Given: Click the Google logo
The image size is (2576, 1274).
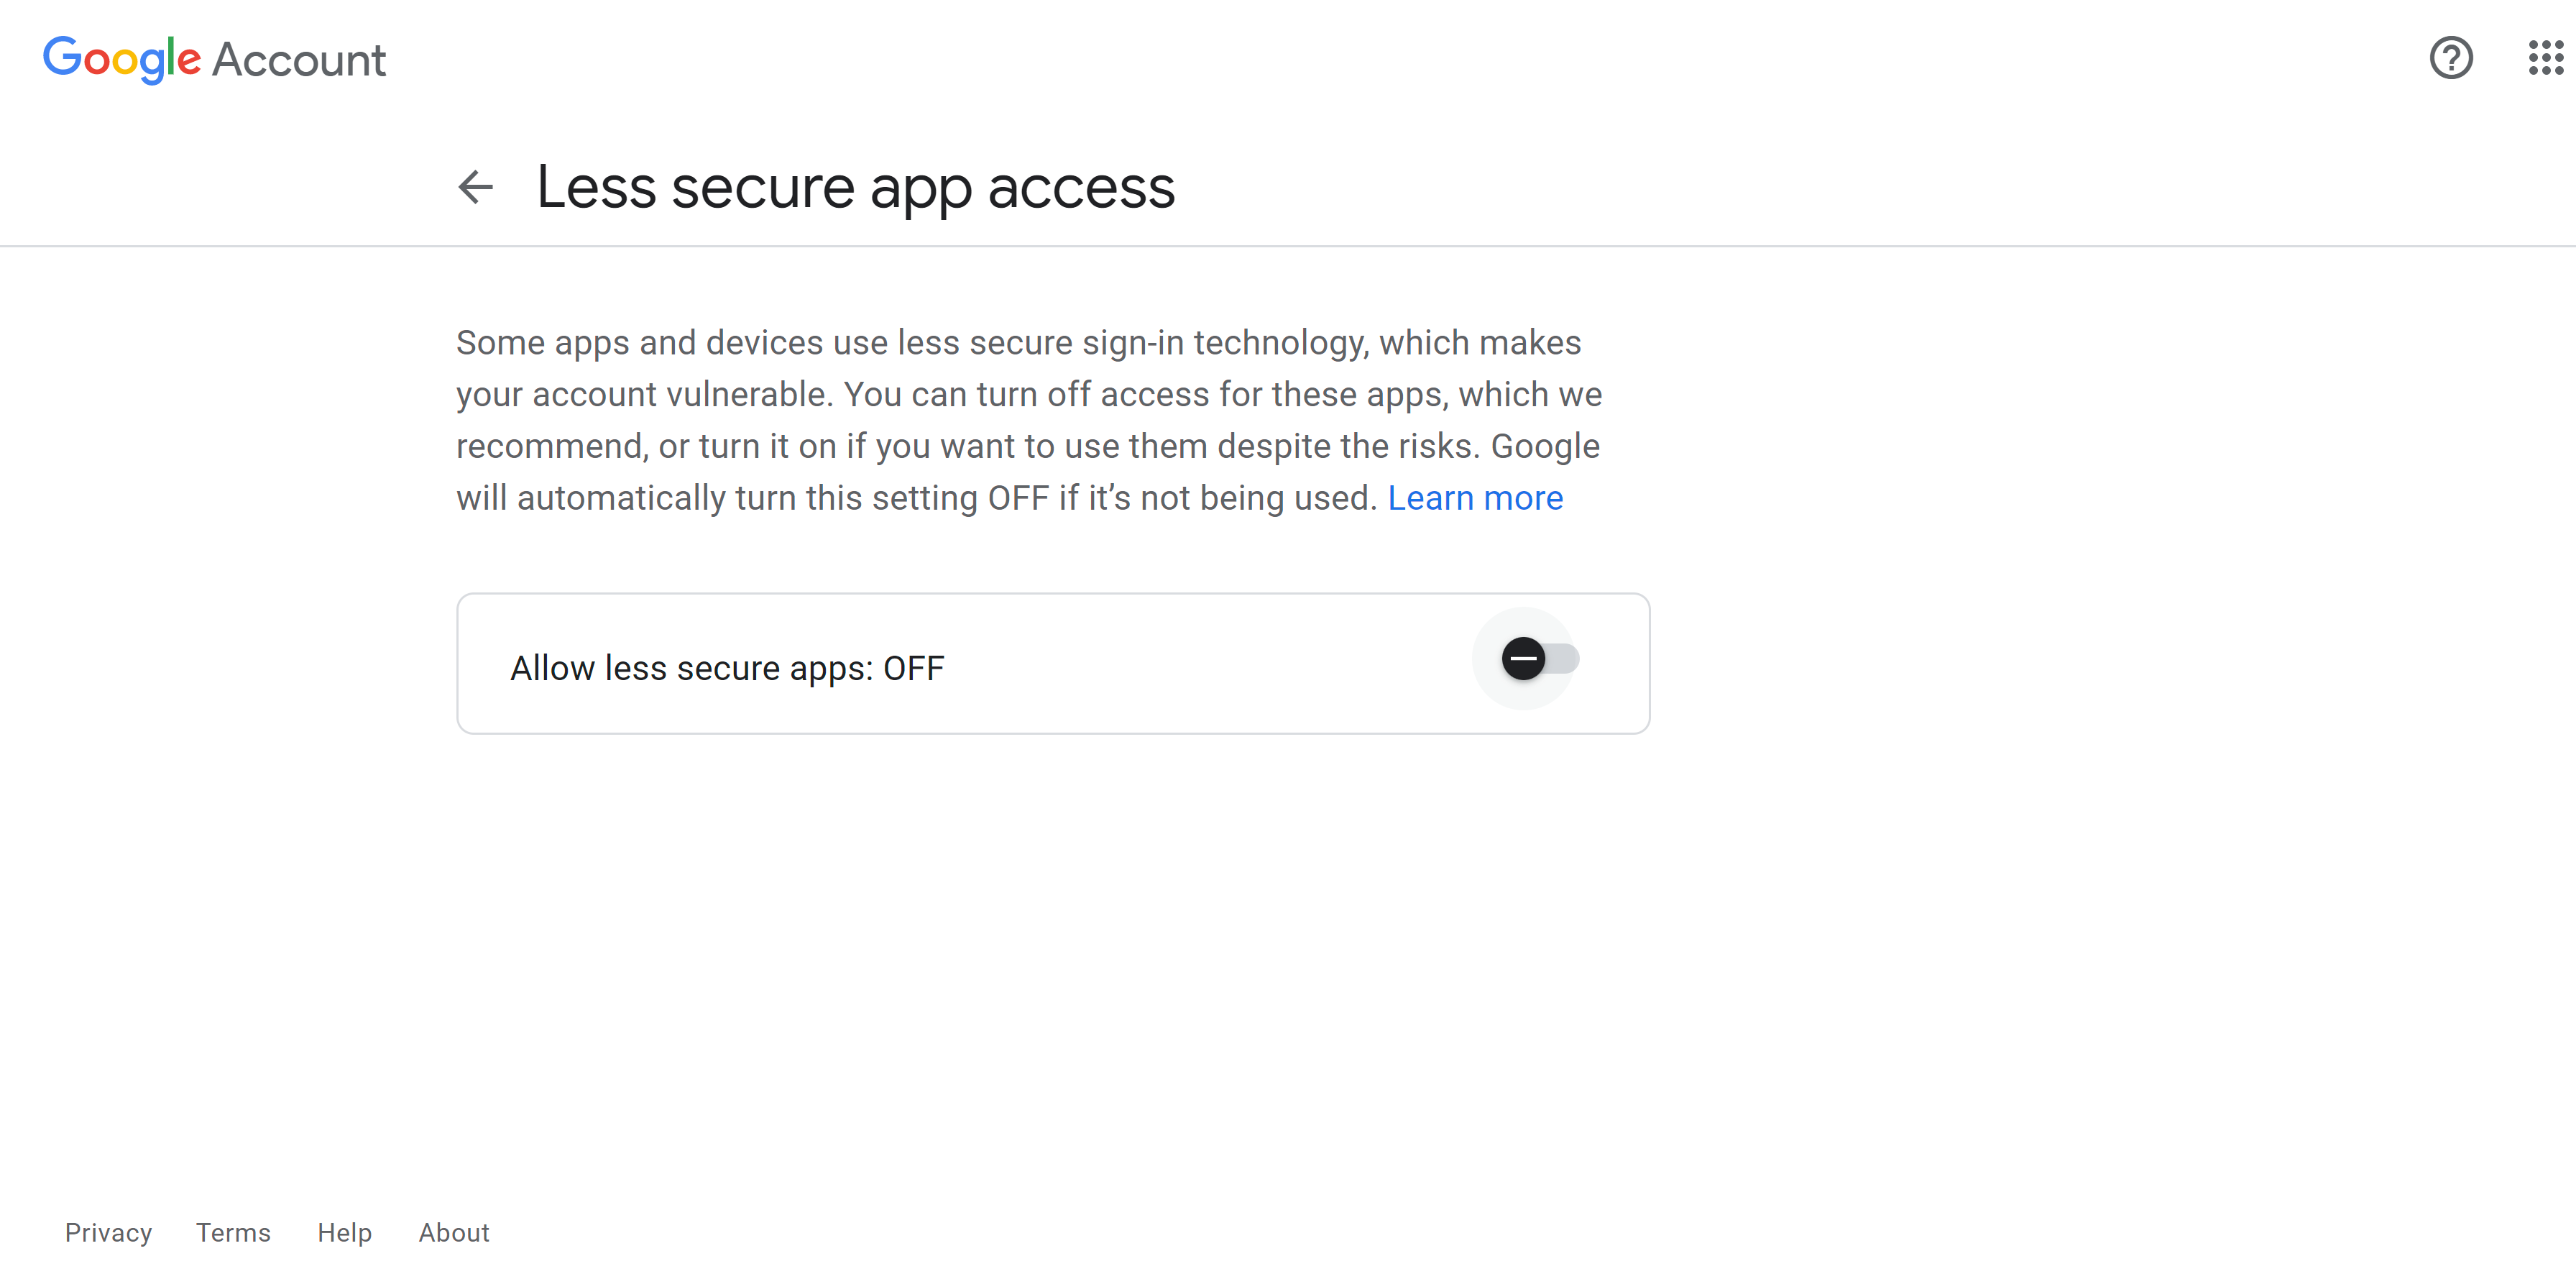Looking at the screenshot, I should (x=122, y=59).
